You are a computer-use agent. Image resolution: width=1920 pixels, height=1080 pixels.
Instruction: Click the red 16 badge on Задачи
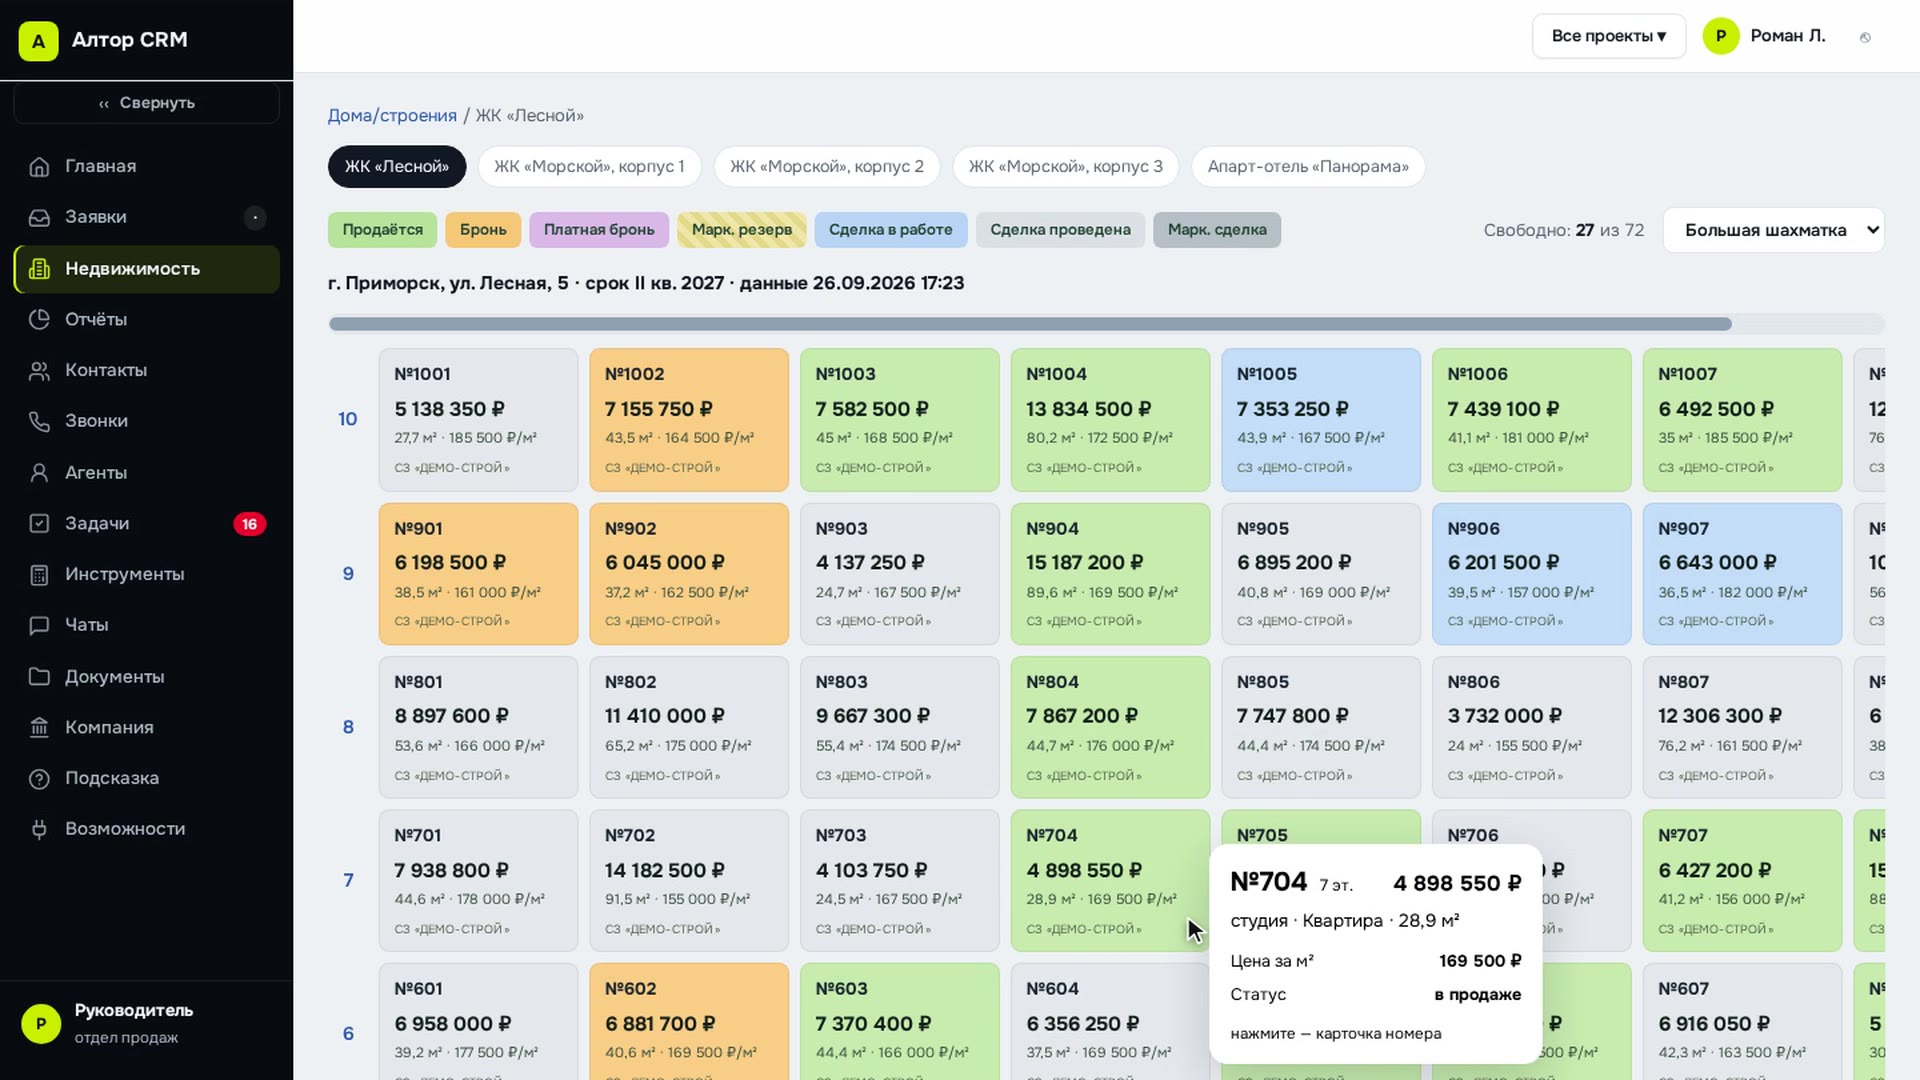(249, 524)
